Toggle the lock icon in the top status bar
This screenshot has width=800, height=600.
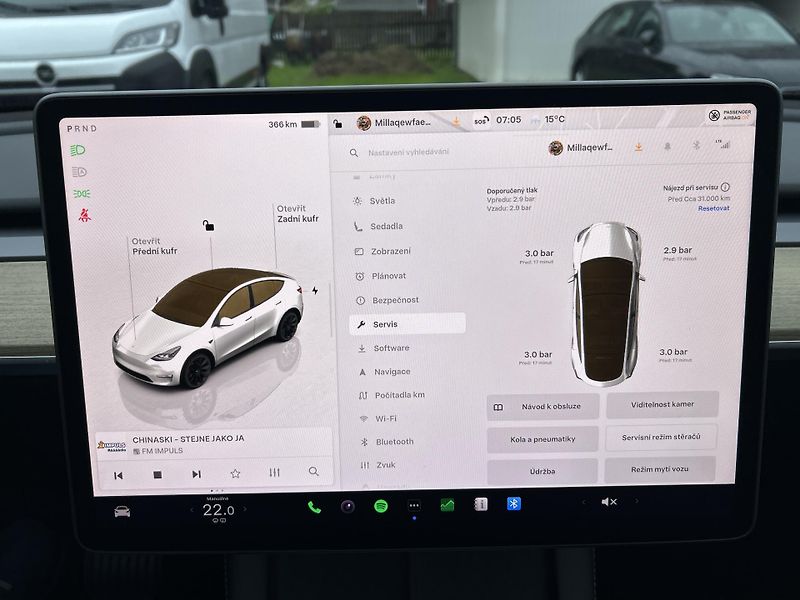point(337,123)
